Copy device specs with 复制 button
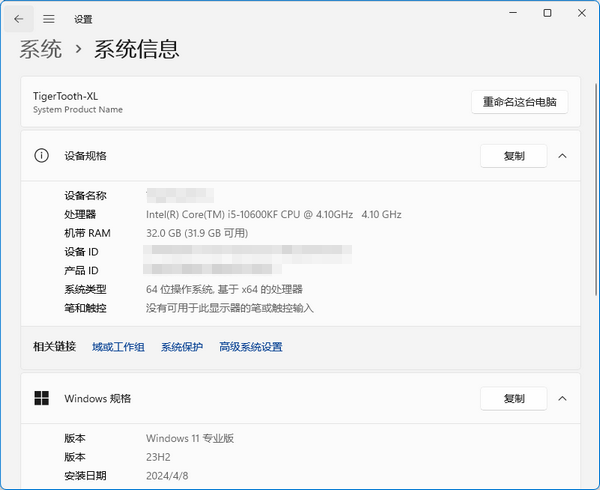The height and width of the screenshot is (490, 600). [513, 156]
